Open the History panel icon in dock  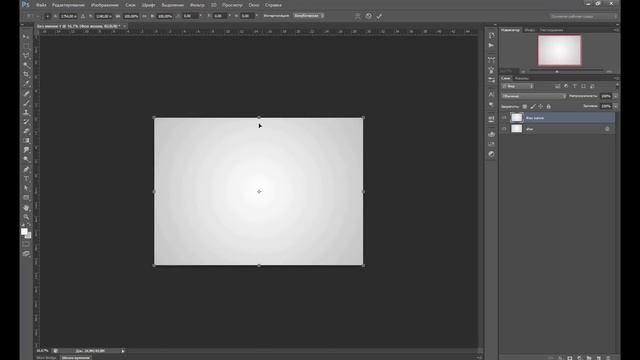pyautogui.click(x=491, y=36)
